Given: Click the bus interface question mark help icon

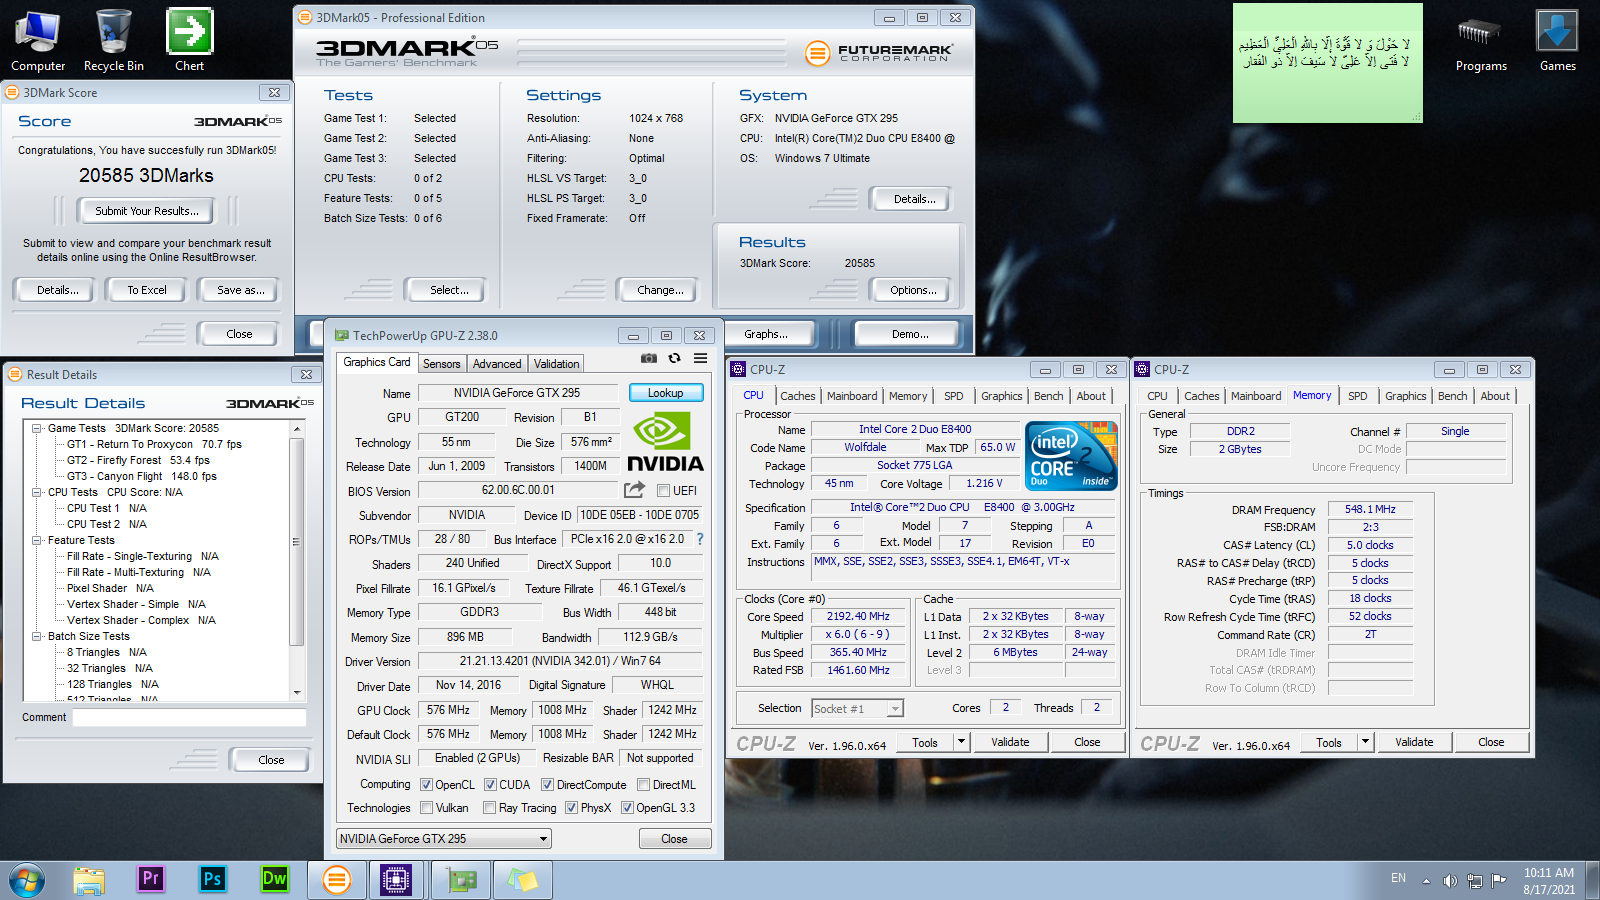Looking at the screenshot, I should 700,539.
